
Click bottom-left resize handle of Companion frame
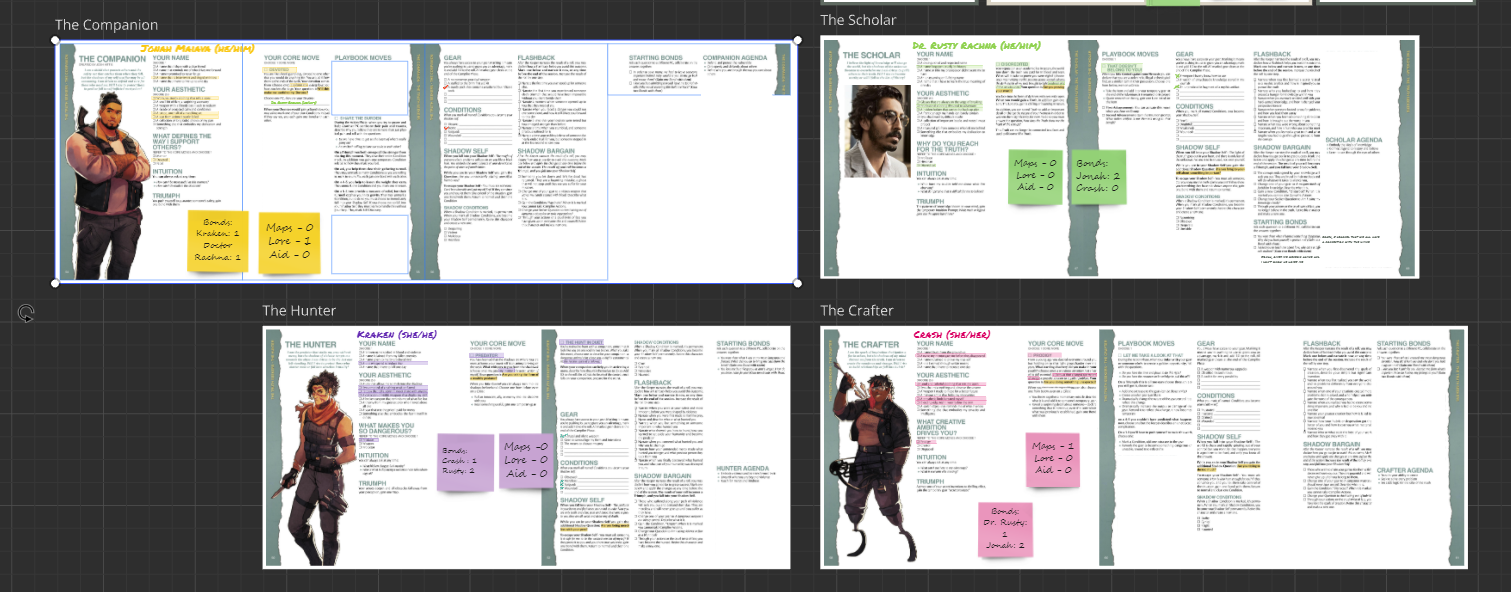pyautogui.click(x=56, y=283)
